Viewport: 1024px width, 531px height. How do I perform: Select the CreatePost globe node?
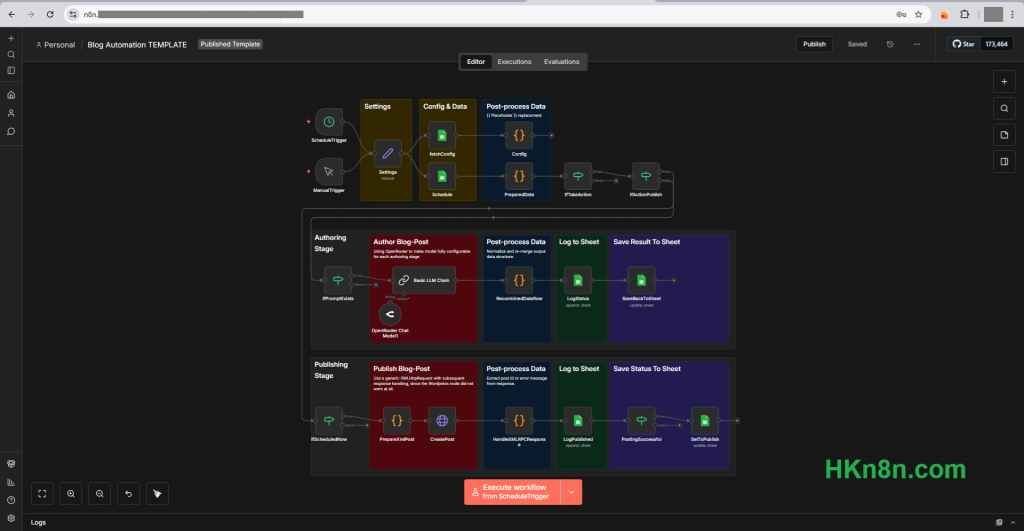point(442,420)
